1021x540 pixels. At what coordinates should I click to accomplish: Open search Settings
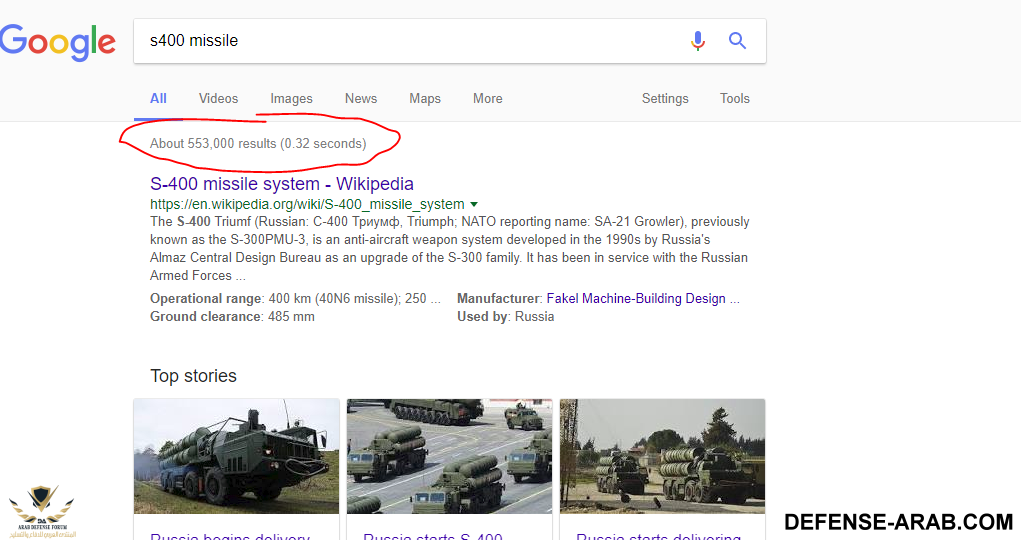(x=665, y=98)
